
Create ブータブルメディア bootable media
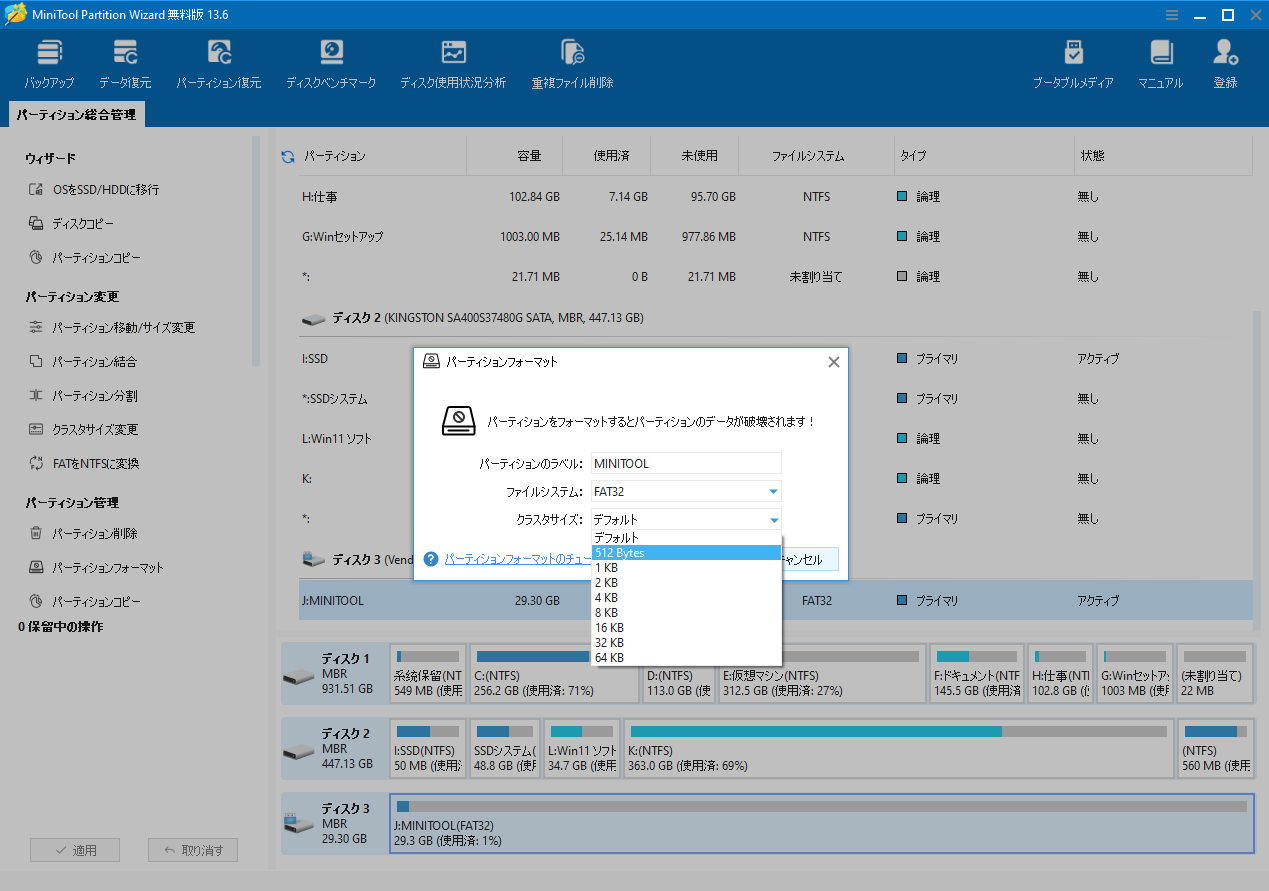tap(1073, 65)
